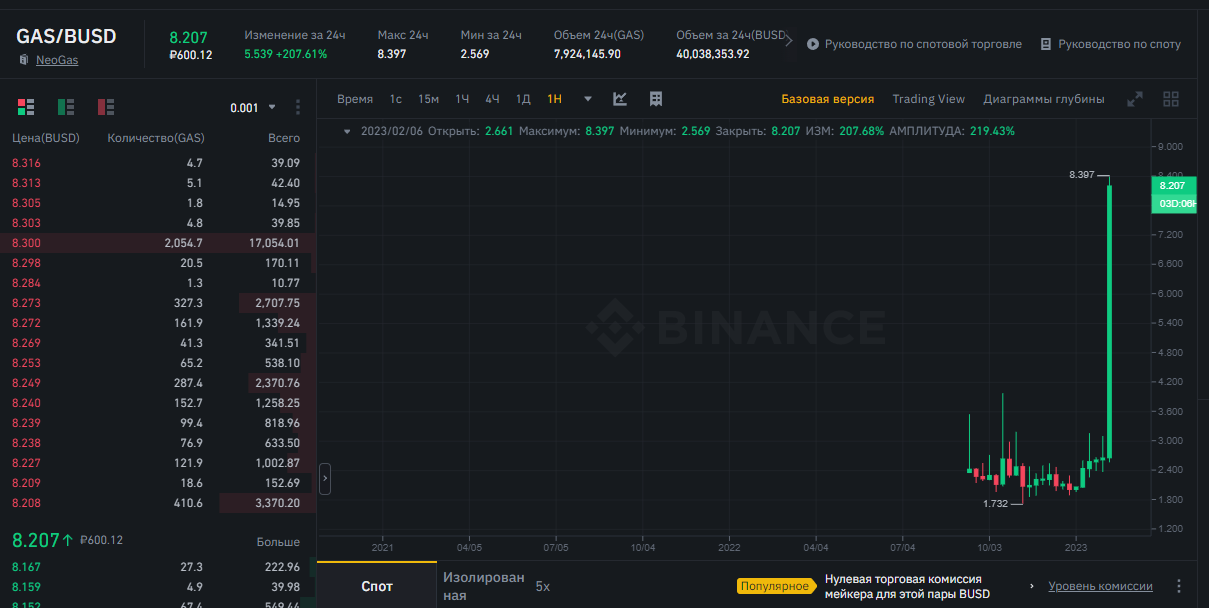
Task: Click Количество(GAS) column header
Action: pyautogui.click(x=156, y=138)
